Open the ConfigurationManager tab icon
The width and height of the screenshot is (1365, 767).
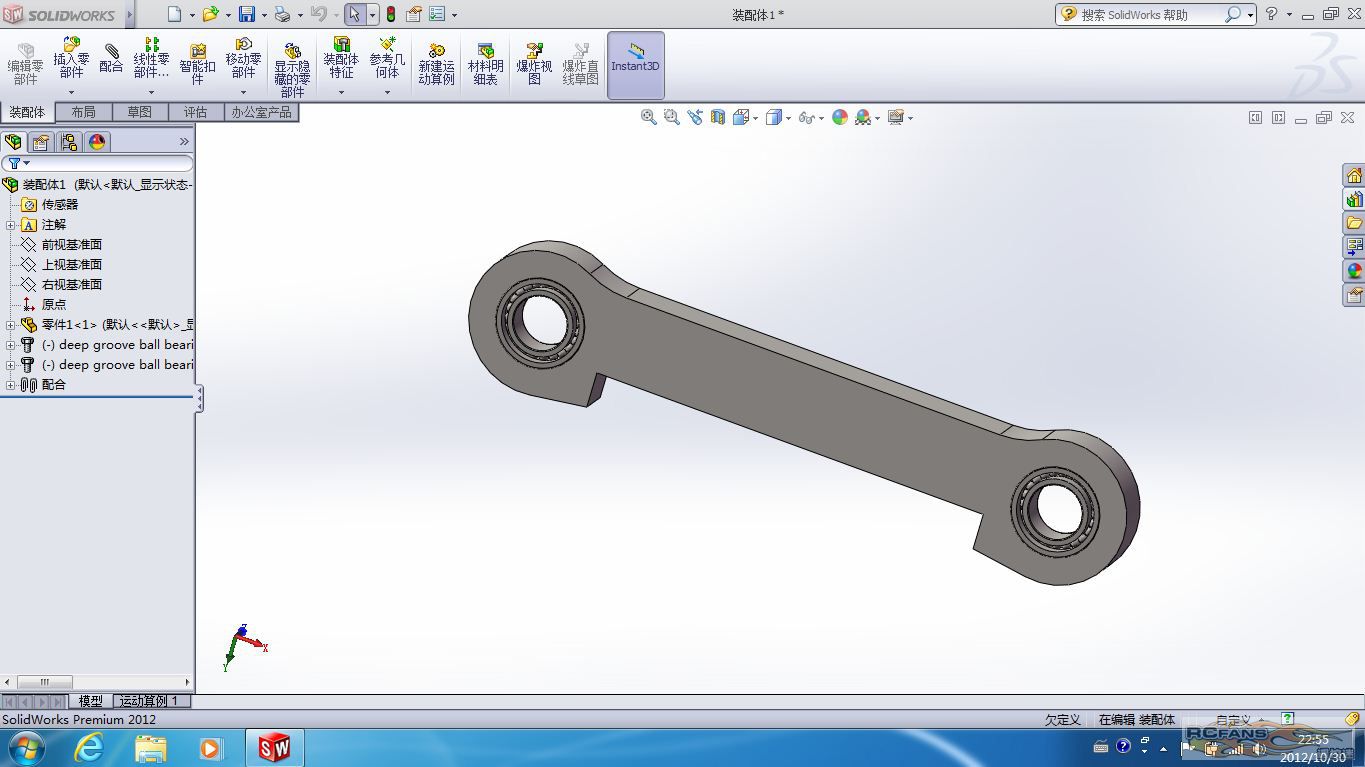tap(68, 142)
